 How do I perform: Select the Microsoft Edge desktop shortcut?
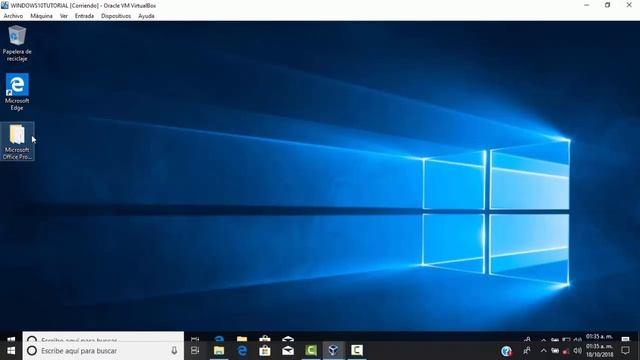[17, 92]
